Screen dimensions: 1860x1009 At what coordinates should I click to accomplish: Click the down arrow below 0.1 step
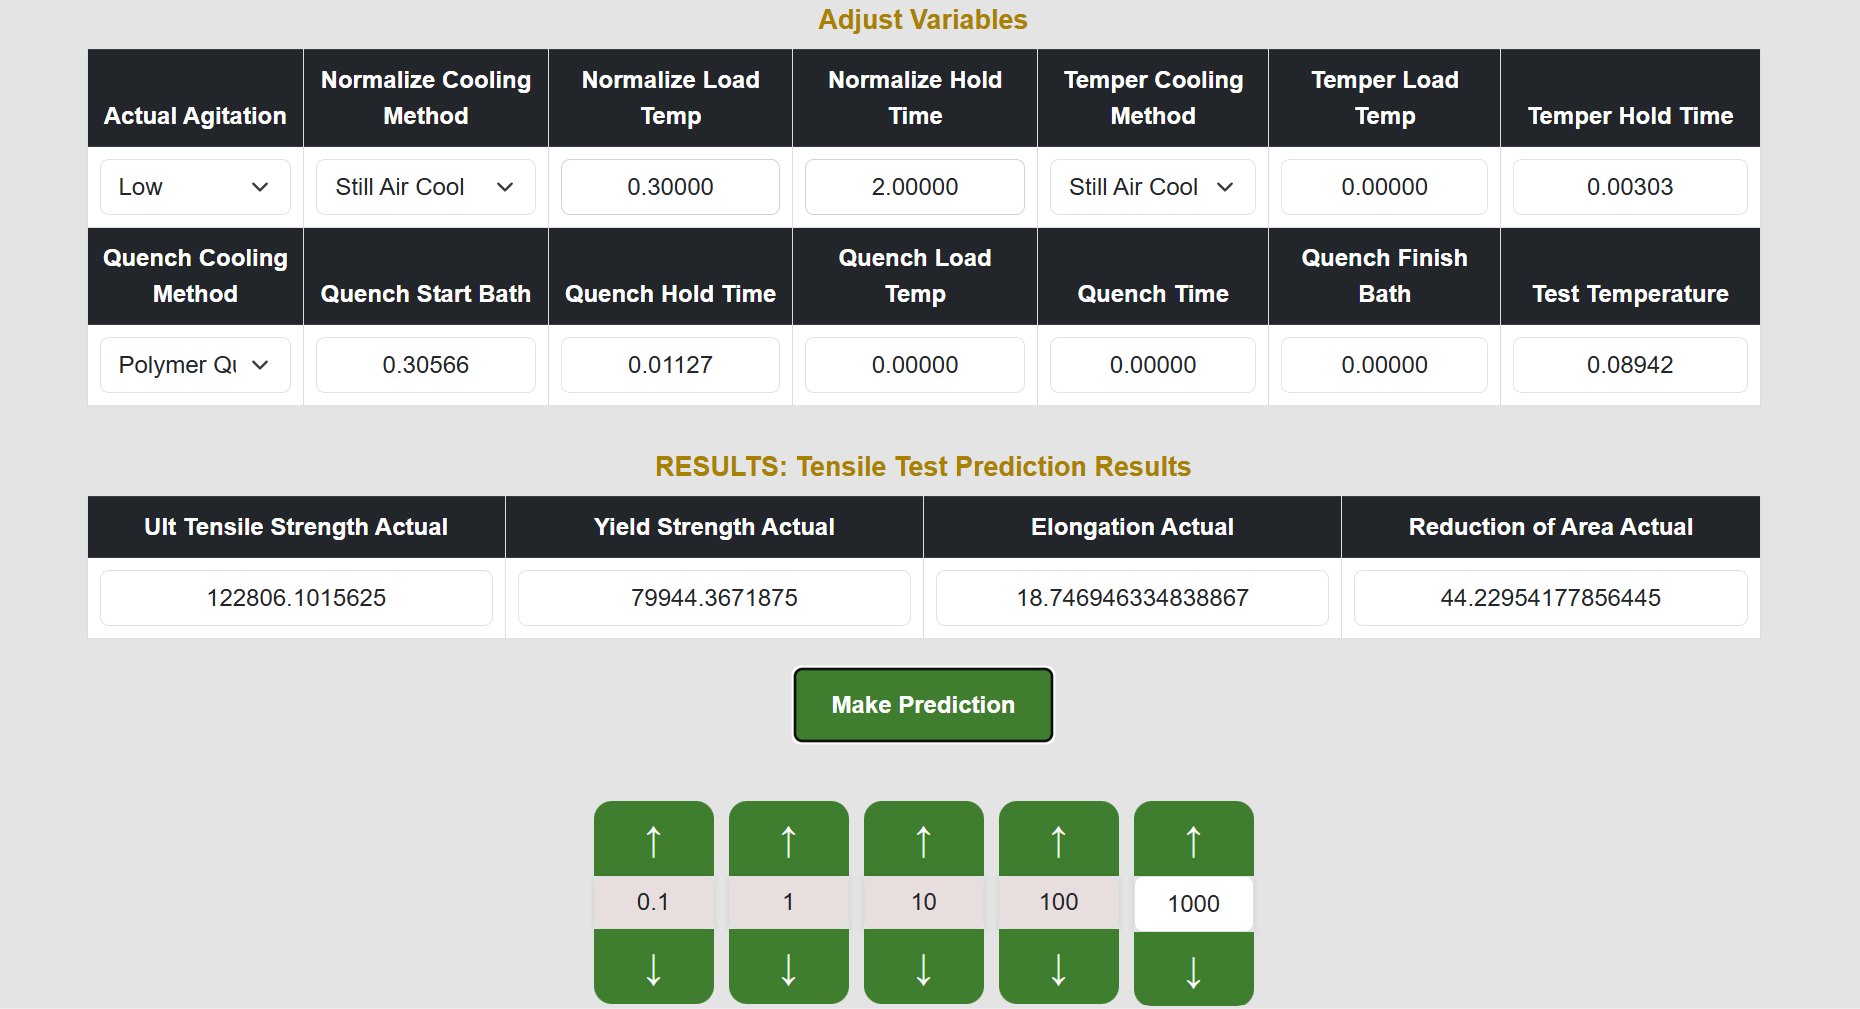pos(653,967)
